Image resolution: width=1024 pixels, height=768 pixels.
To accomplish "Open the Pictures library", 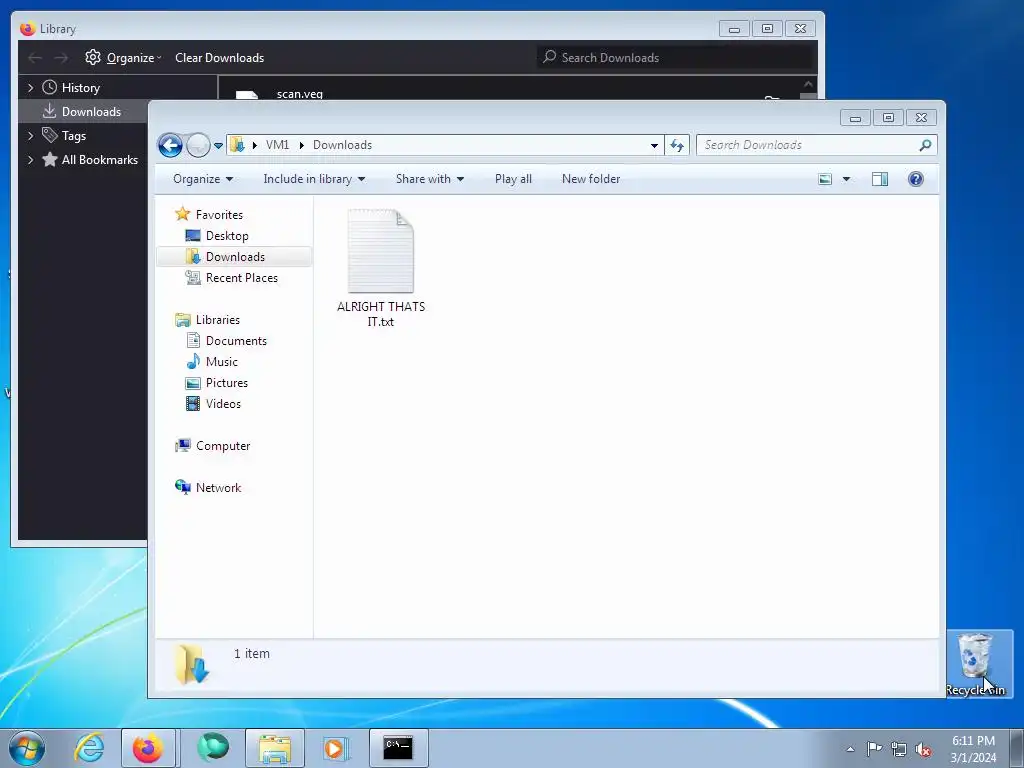I will point(227,383).
